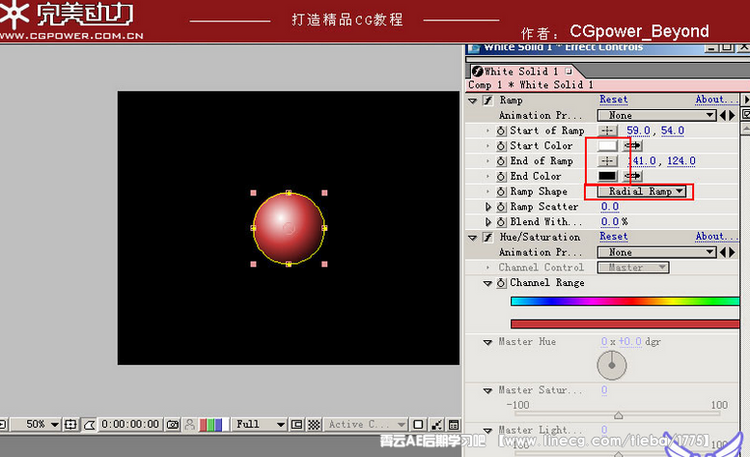
Task: Toggle stopwatch for Start of Ramp
Action: point(501,131)
